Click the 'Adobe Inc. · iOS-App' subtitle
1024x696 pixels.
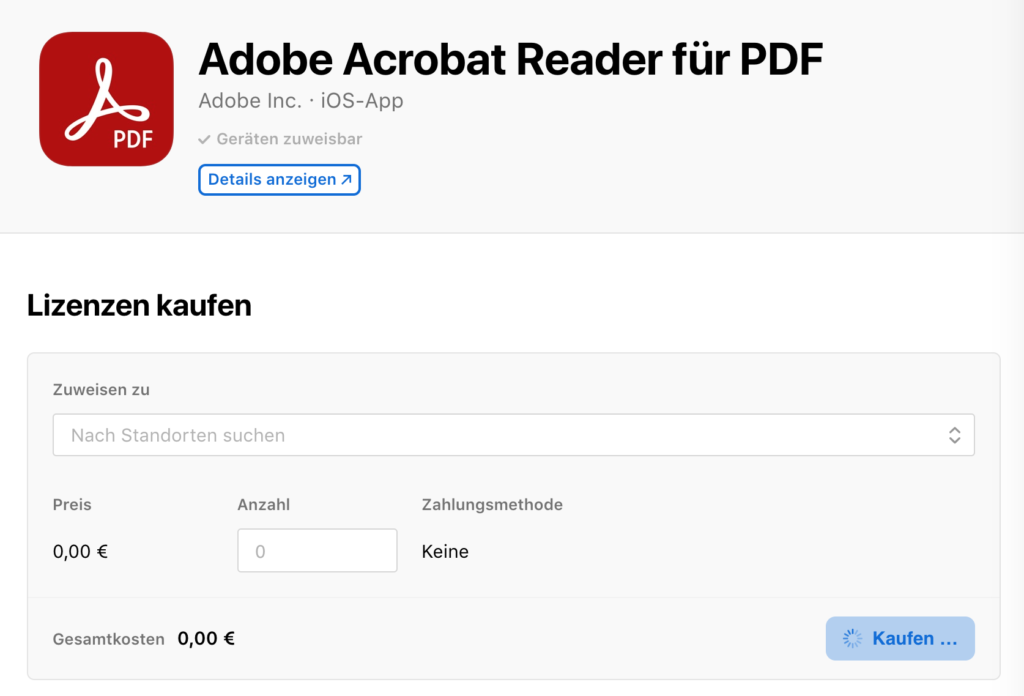point(301,101)
